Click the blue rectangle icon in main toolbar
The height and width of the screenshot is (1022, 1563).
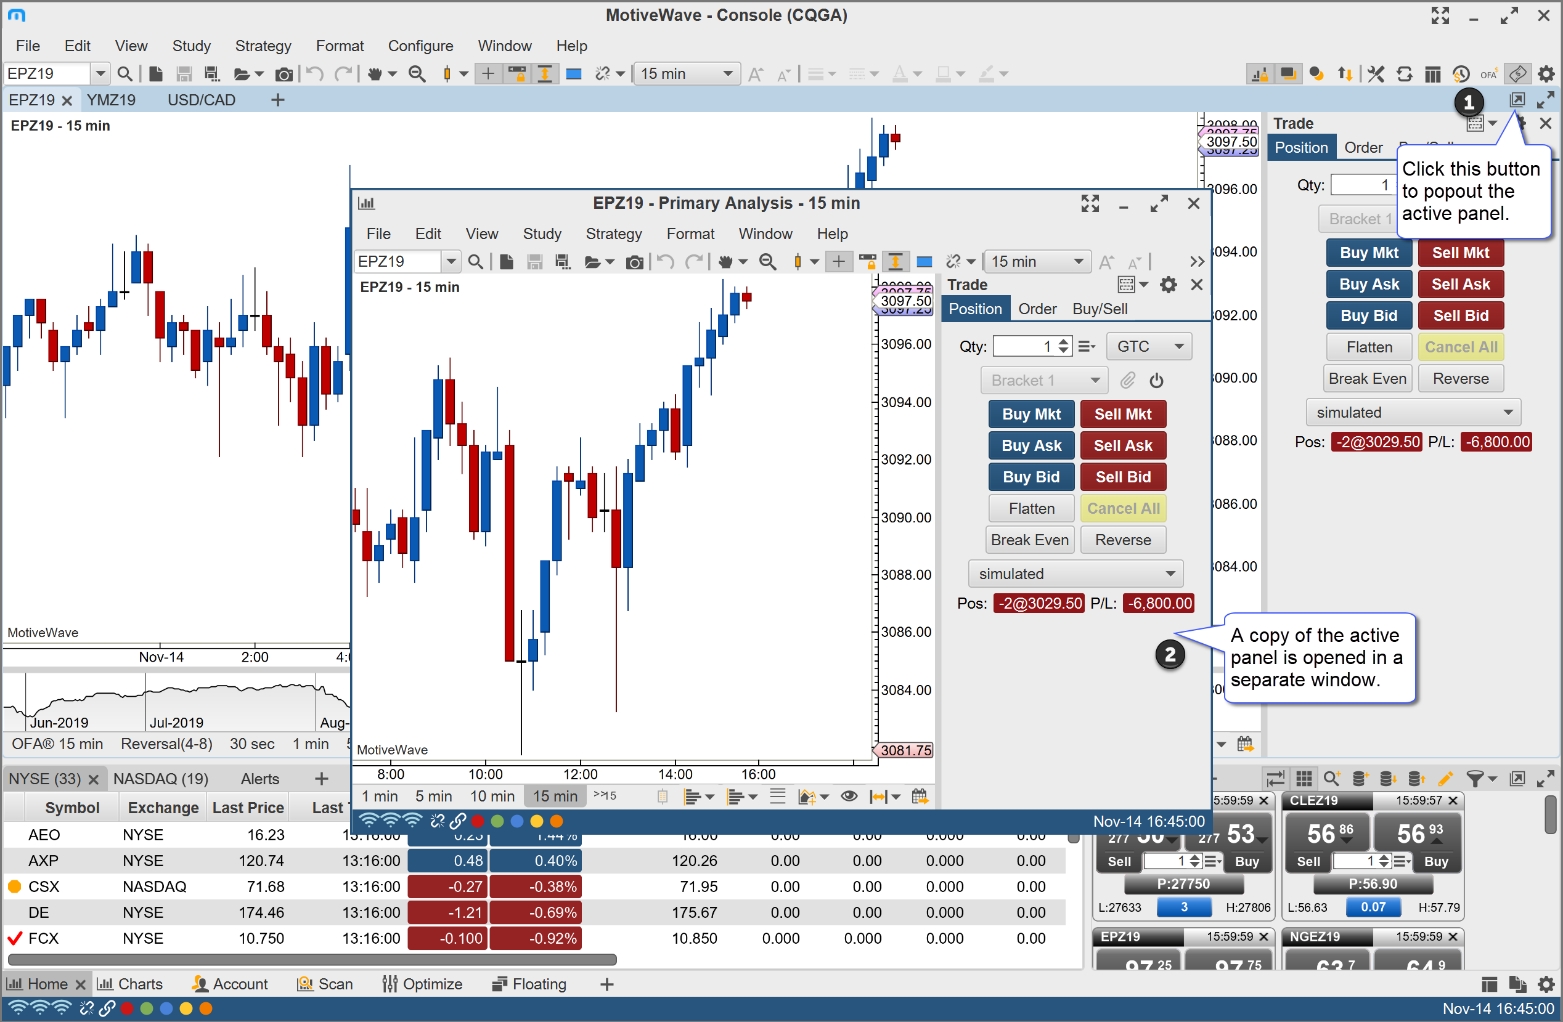[x=574, y=74]
